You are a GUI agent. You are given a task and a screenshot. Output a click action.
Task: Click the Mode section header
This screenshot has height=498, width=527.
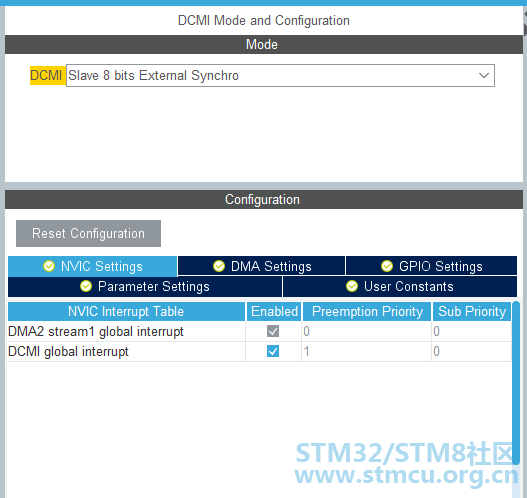click(264, 44)
